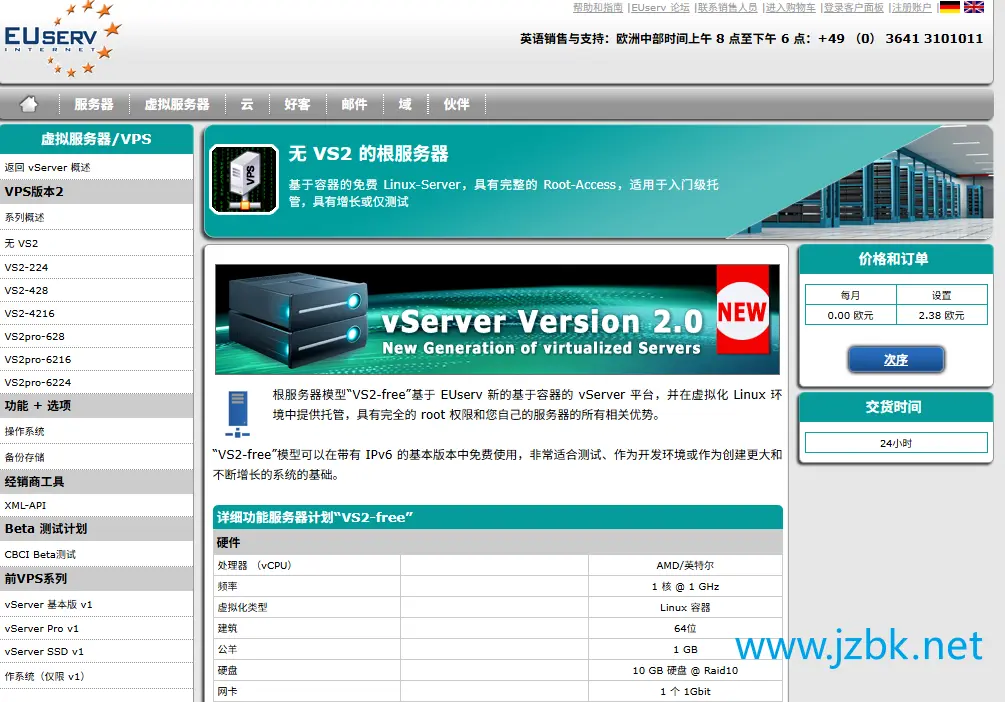The height and width of the screenshot is (702, 1005).
Task: Click the VPS版本2 section heading
Action: click(96, 192)
